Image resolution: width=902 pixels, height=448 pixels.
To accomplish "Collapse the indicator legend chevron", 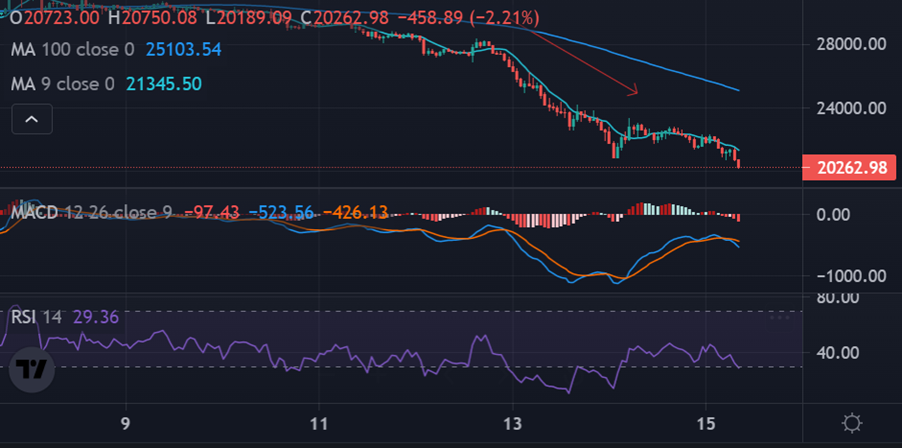I will (x=31, y=120).
